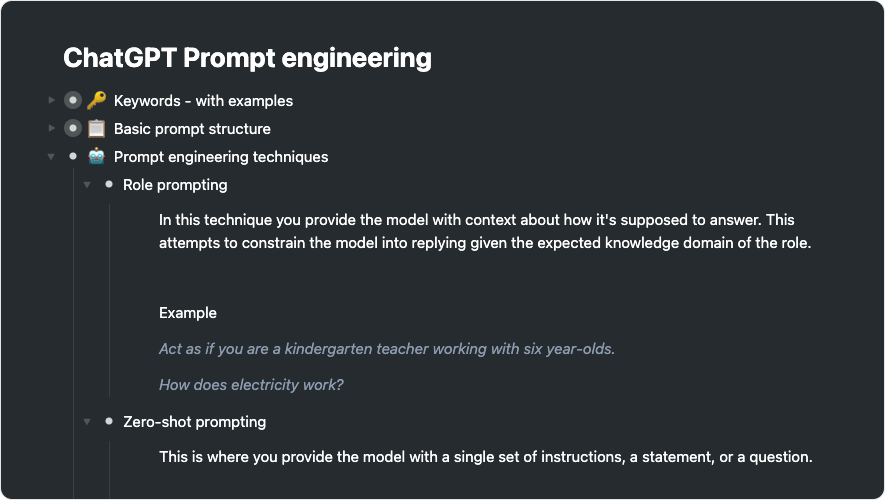Click the Keywords - with examples text
The height and width of the screenshot is (500, 885).
pyautogui.click(x=203, y=101)
